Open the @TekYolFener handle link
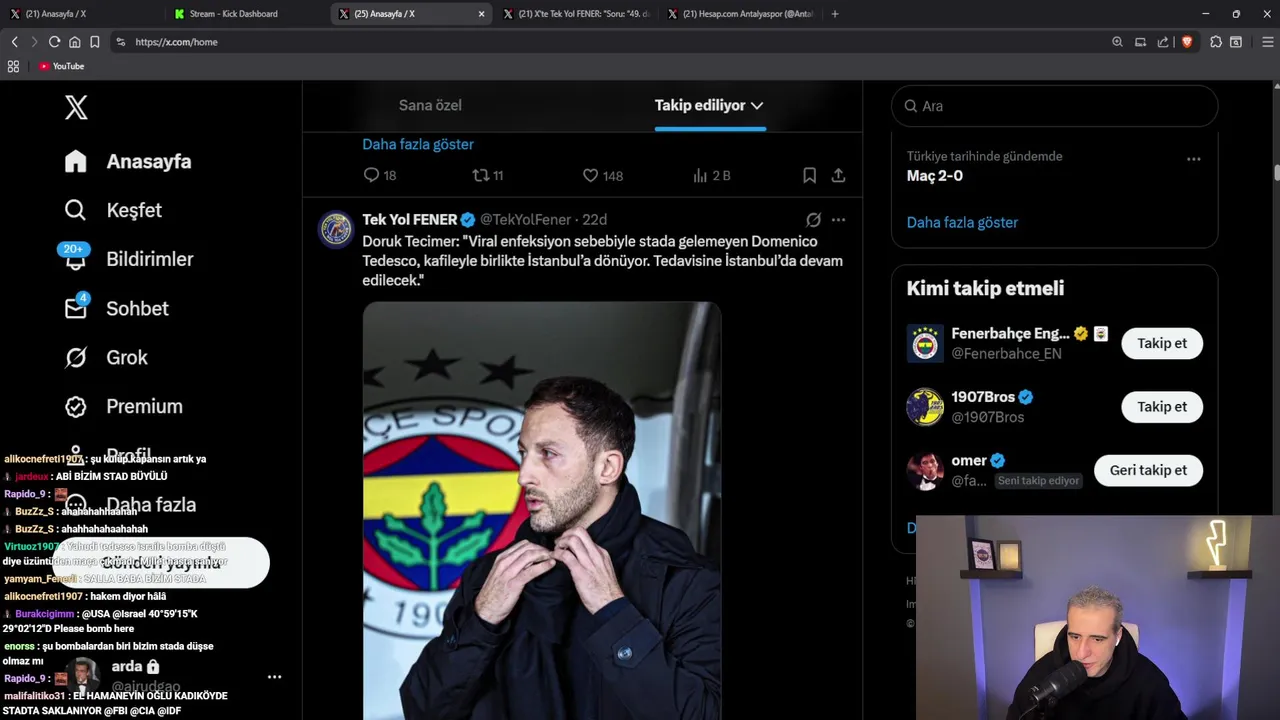Viewport: 1280px width, 720px height. [x=525, y=219]
